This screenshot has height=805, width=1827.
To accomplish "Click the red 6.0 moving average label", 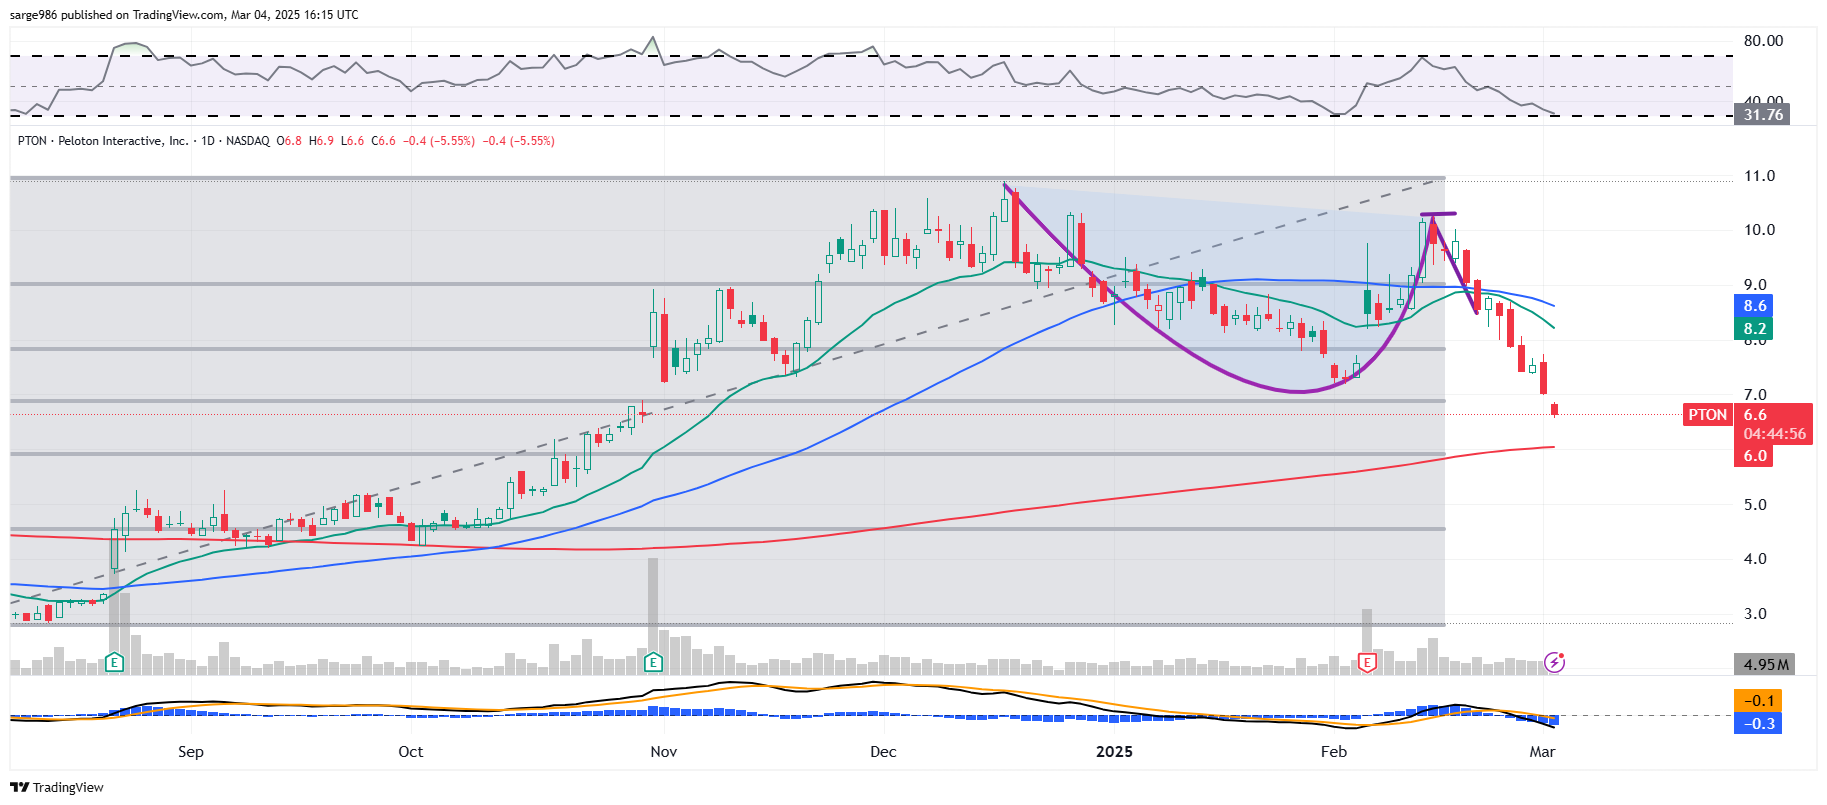I will tap(1755, 456).
